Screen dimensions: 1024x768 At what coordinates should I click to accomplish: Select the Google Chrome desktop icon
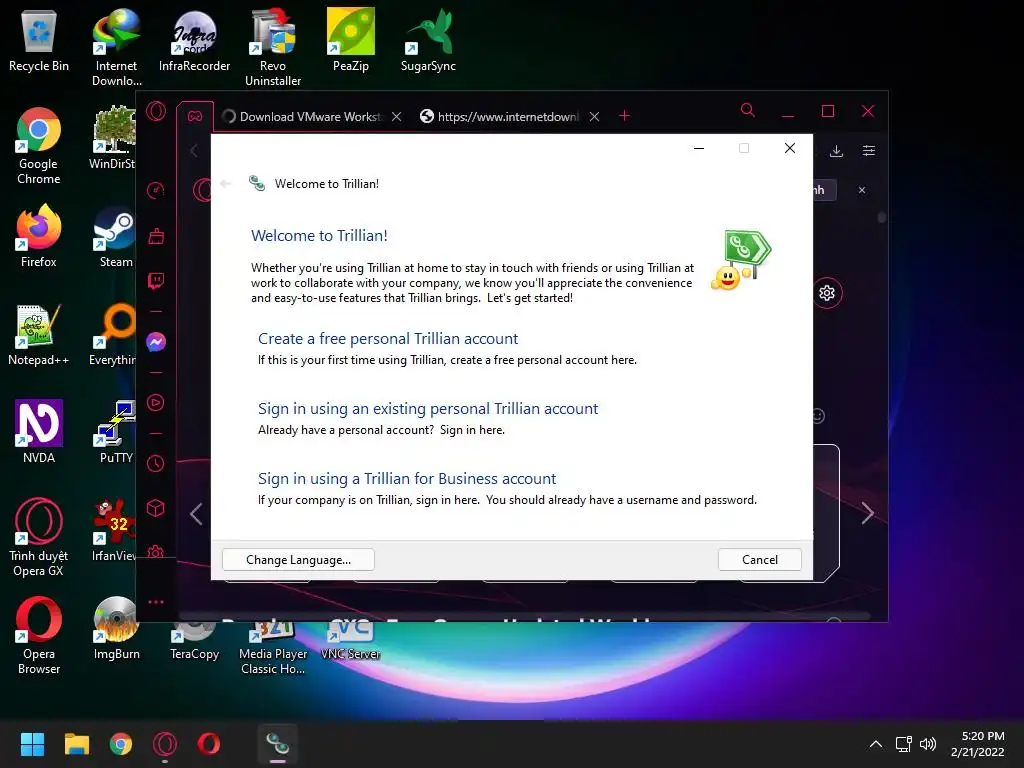(39, 146)
